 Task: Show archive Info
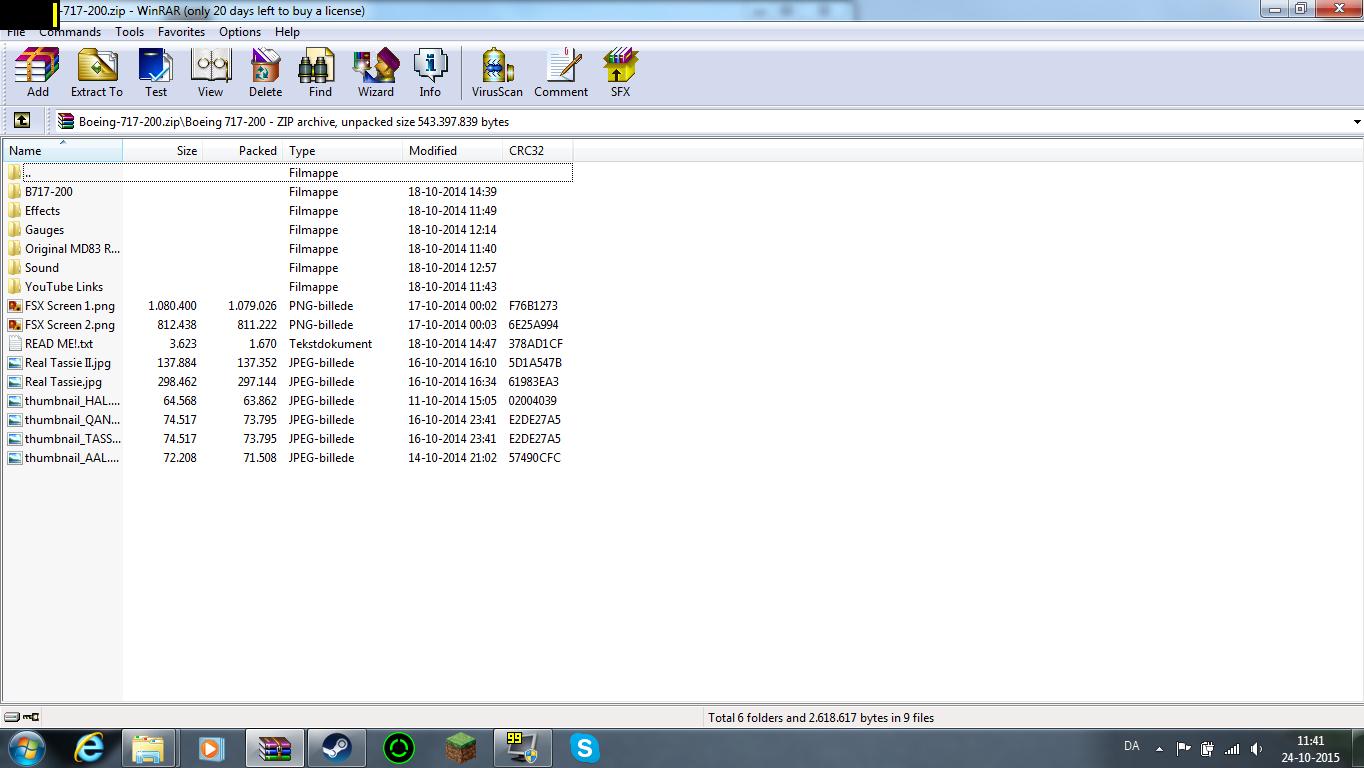click(x=430, y=74)
